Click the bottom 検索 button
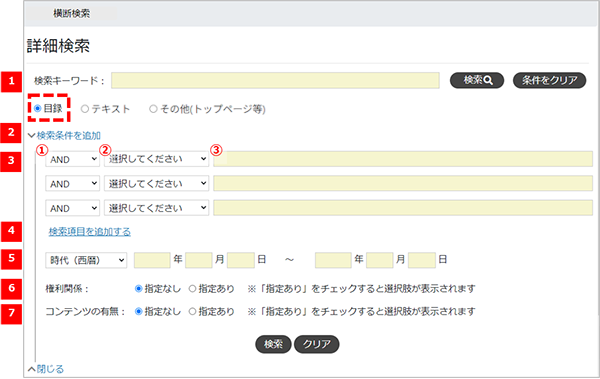The height and width of the screenshot is (379, 600). [273, 344]
